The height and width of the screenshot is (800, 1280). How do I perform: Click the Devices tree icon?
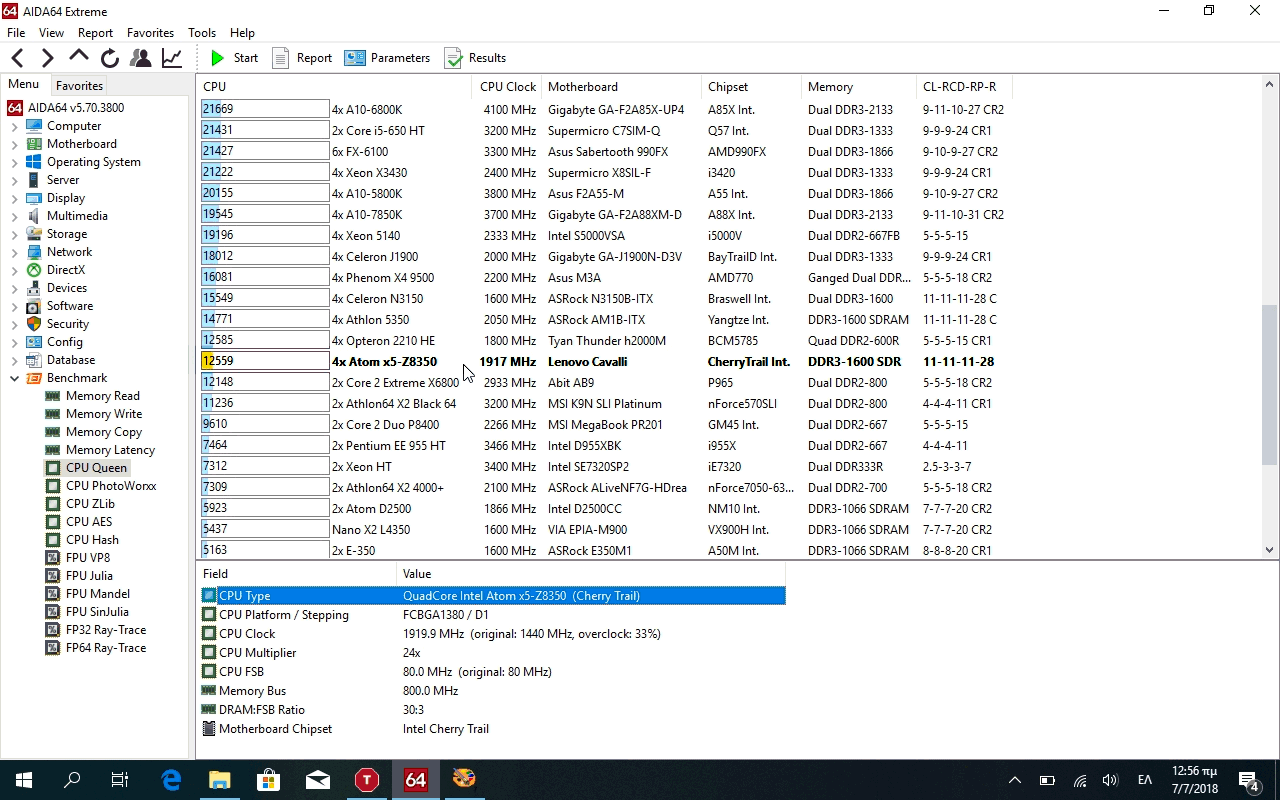(x=34, y=288)
